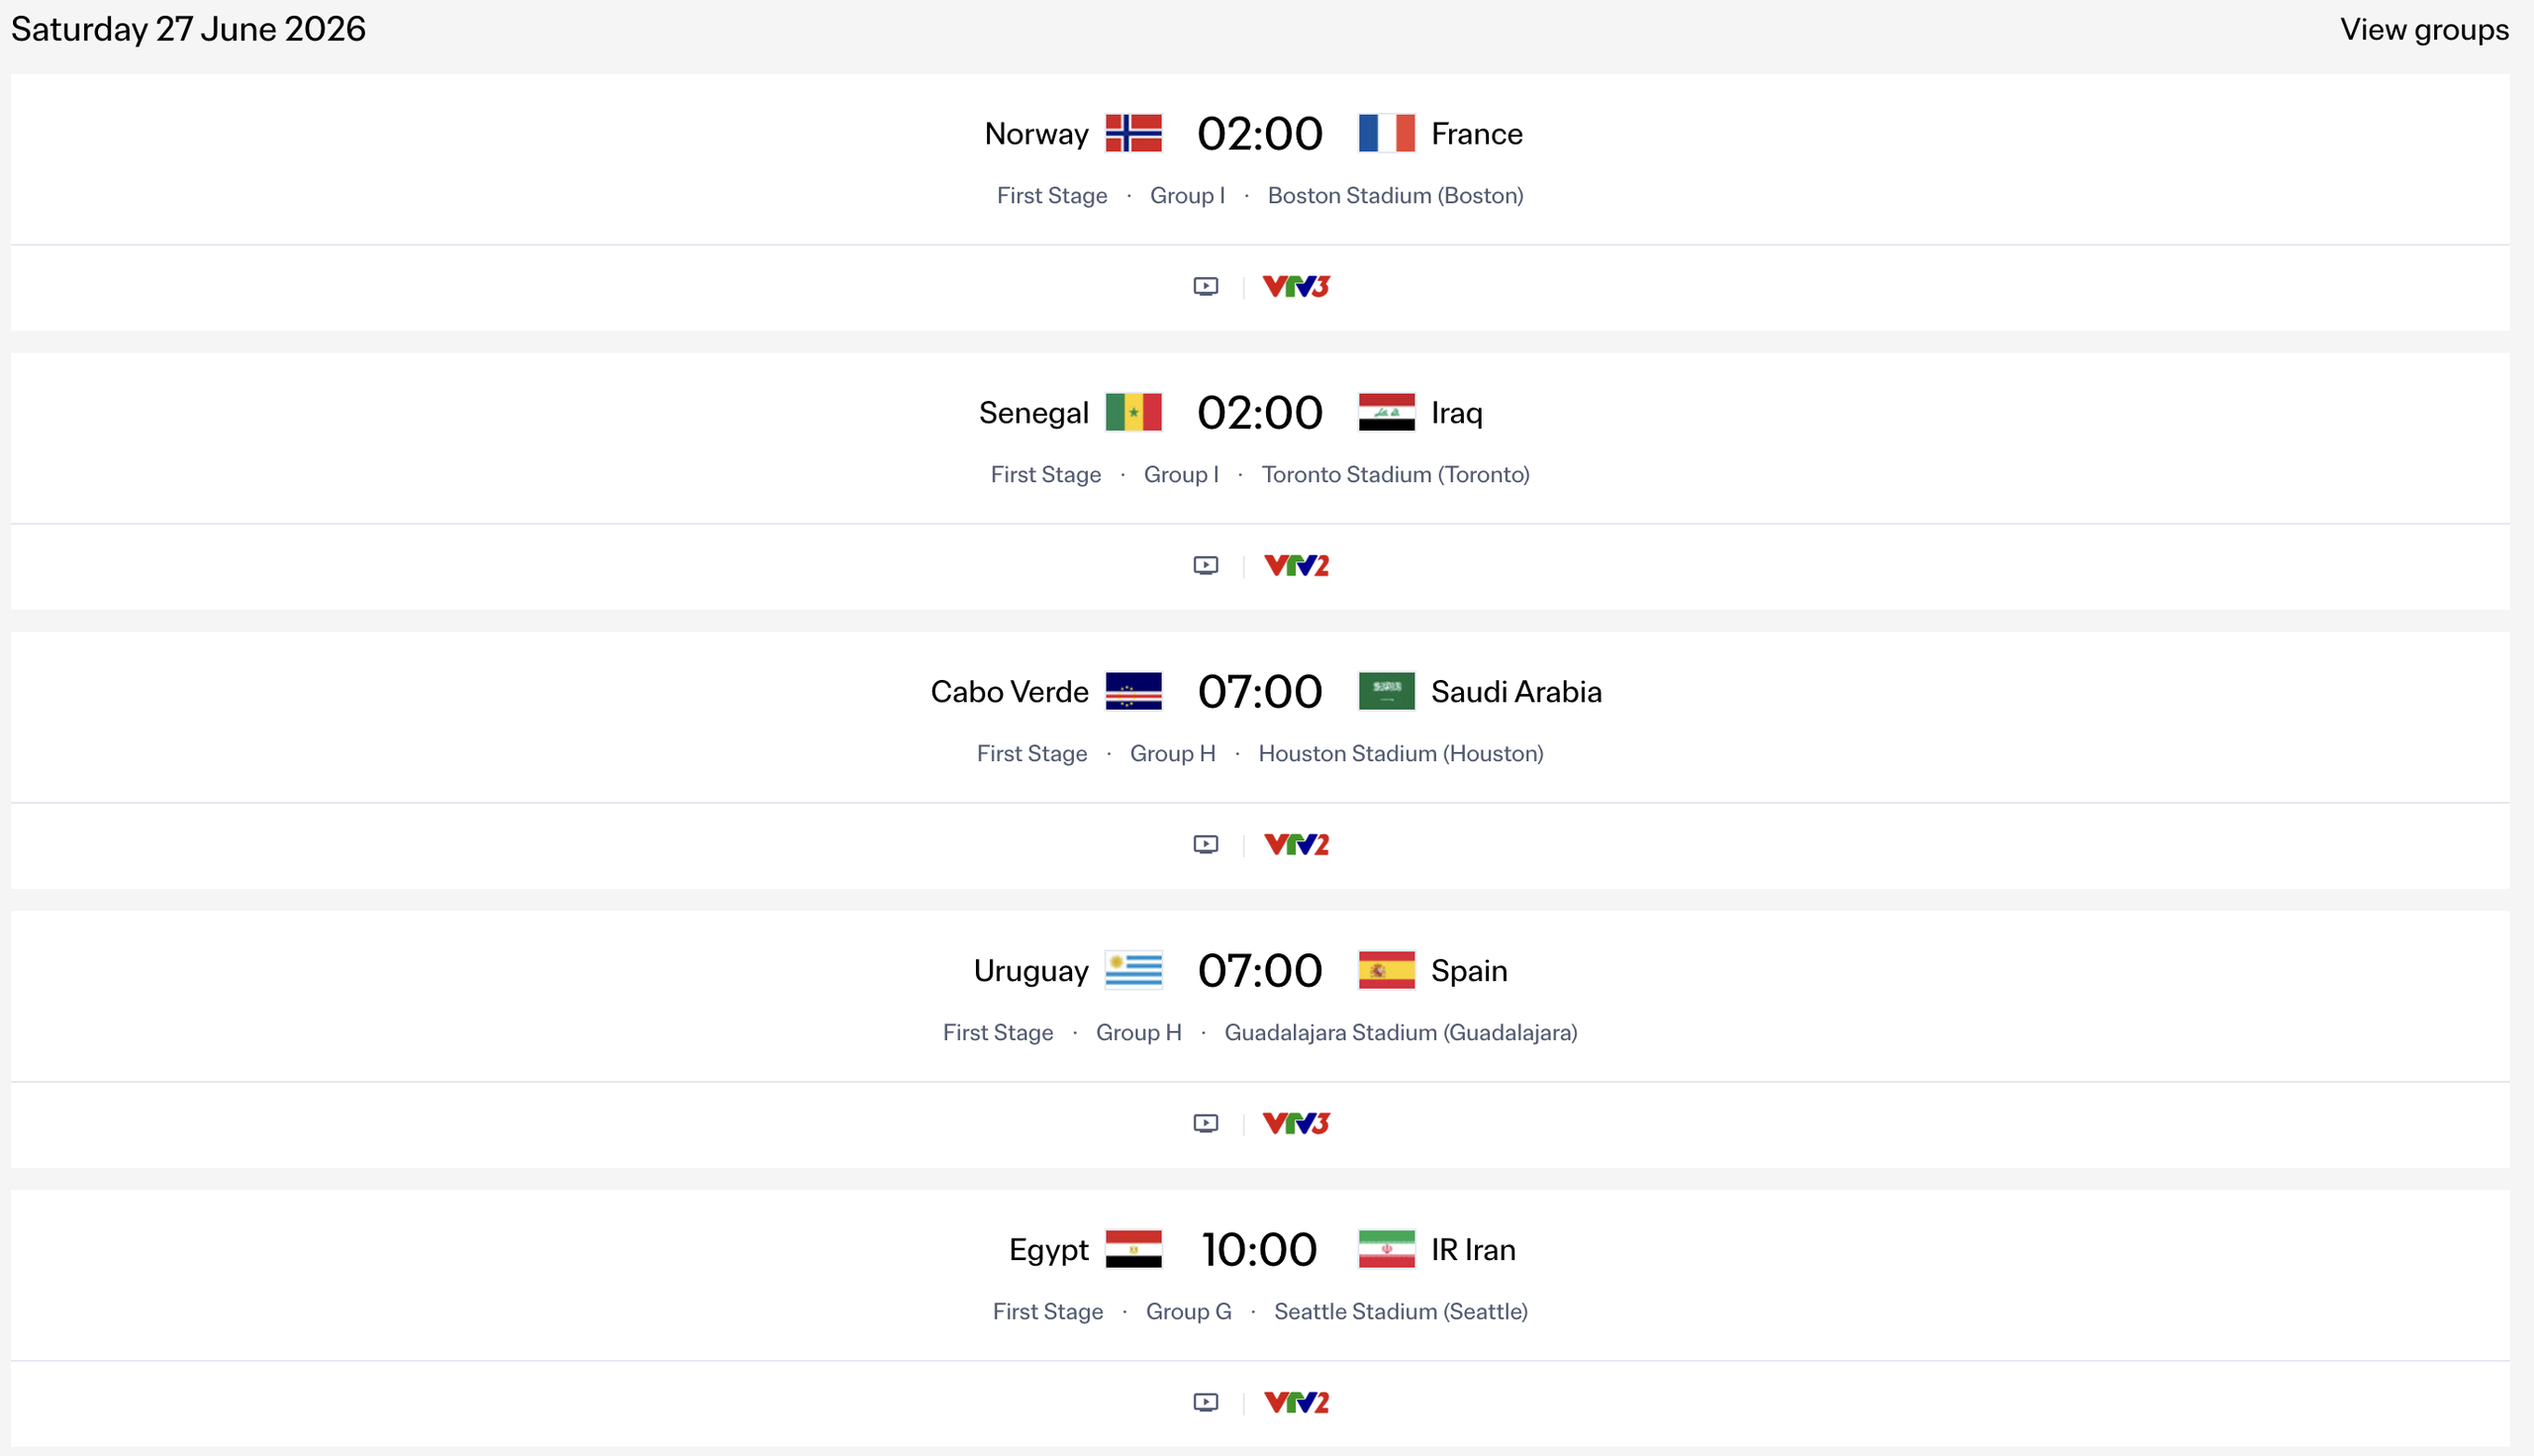2534x1456 pixels.
Task: Click the video stream icon under Senegal vs Iraq
Action: click(1205, 565)
